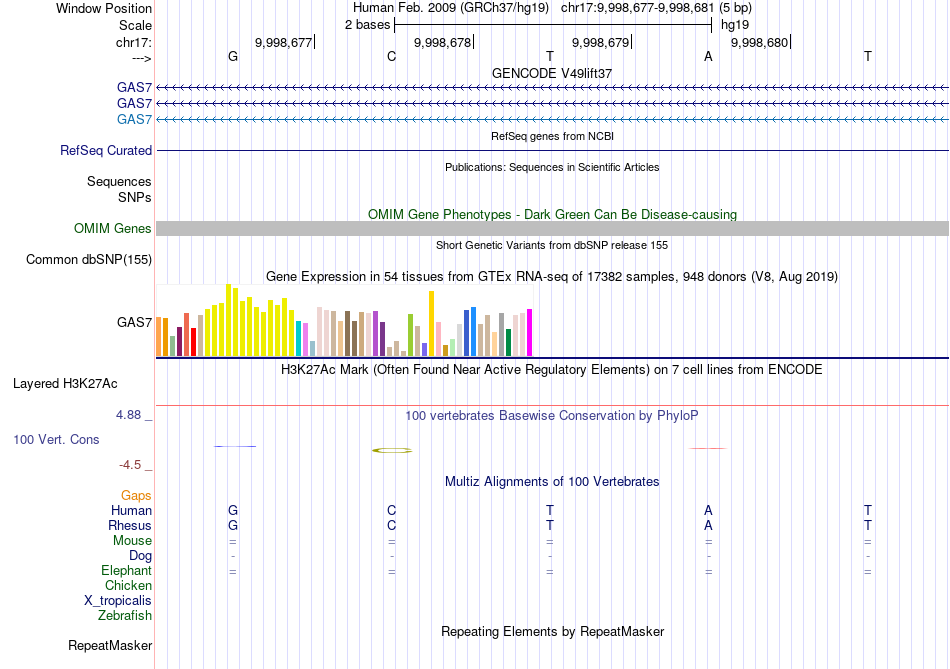The width and height of the screenshot is (950, 669).
Task: Click base C in the Rhesus alignment row
Action: pyautogui.click(x=391, y=525)
